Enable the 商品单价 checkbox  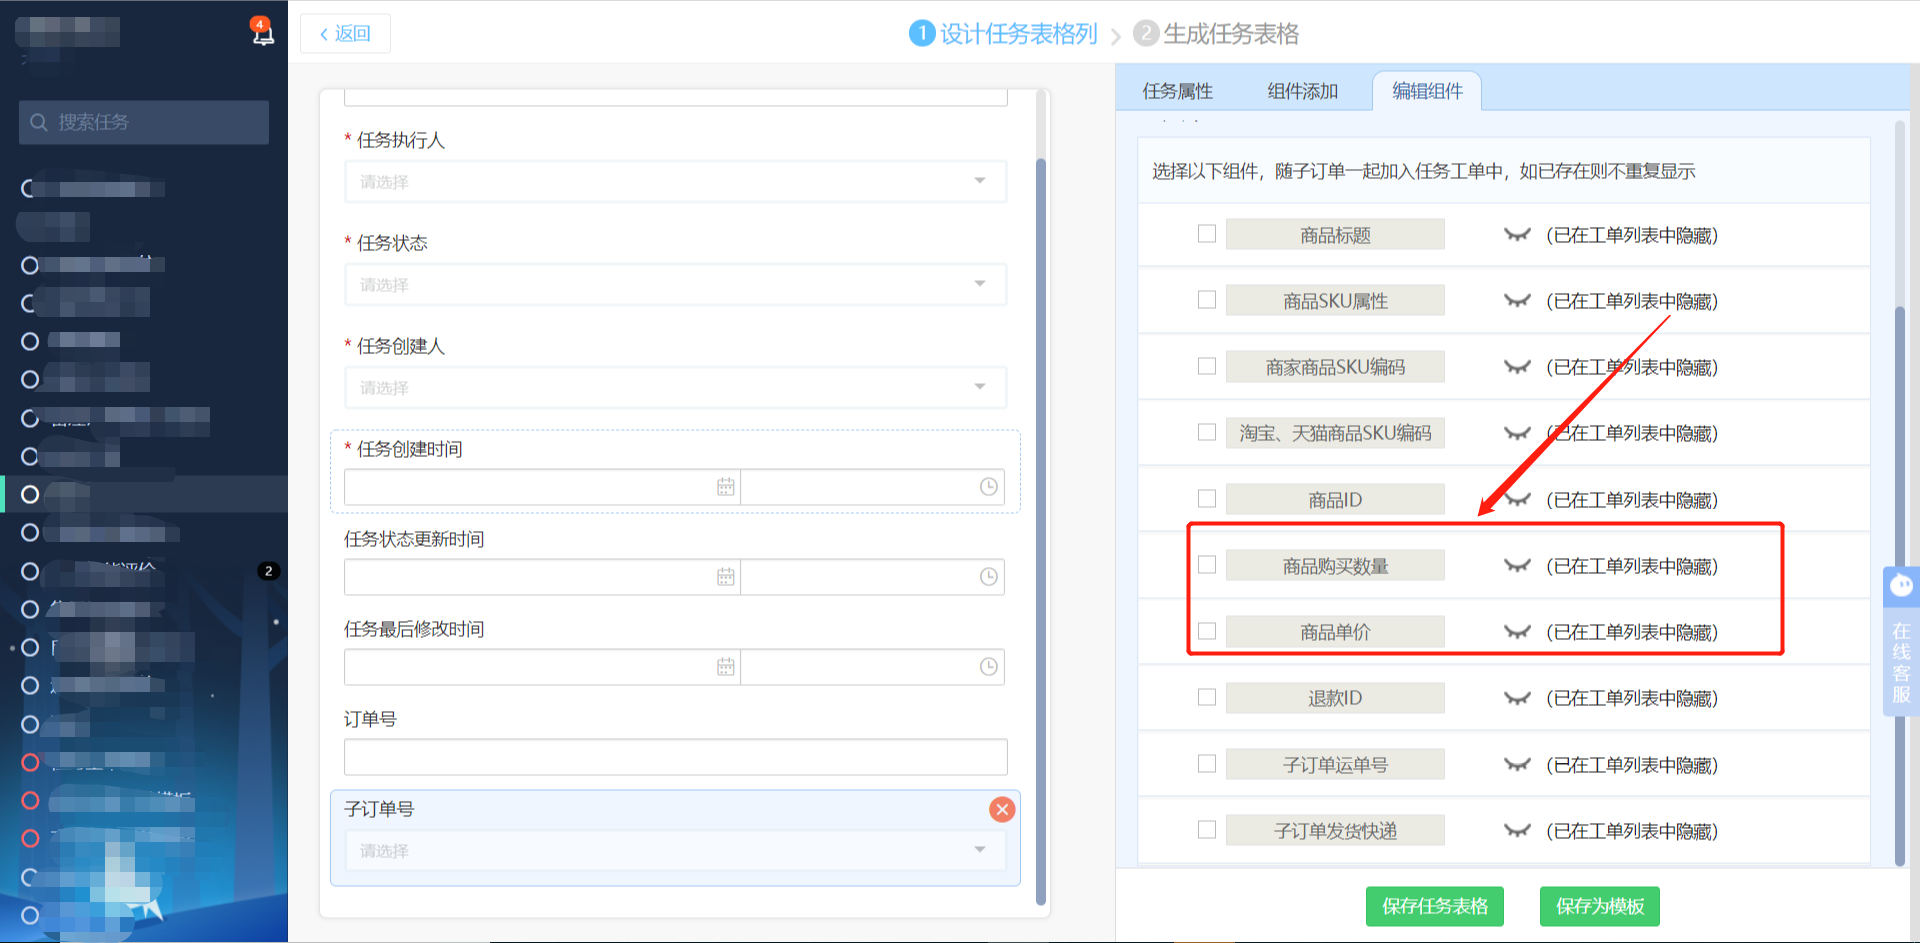click(x=1207, y=631)
